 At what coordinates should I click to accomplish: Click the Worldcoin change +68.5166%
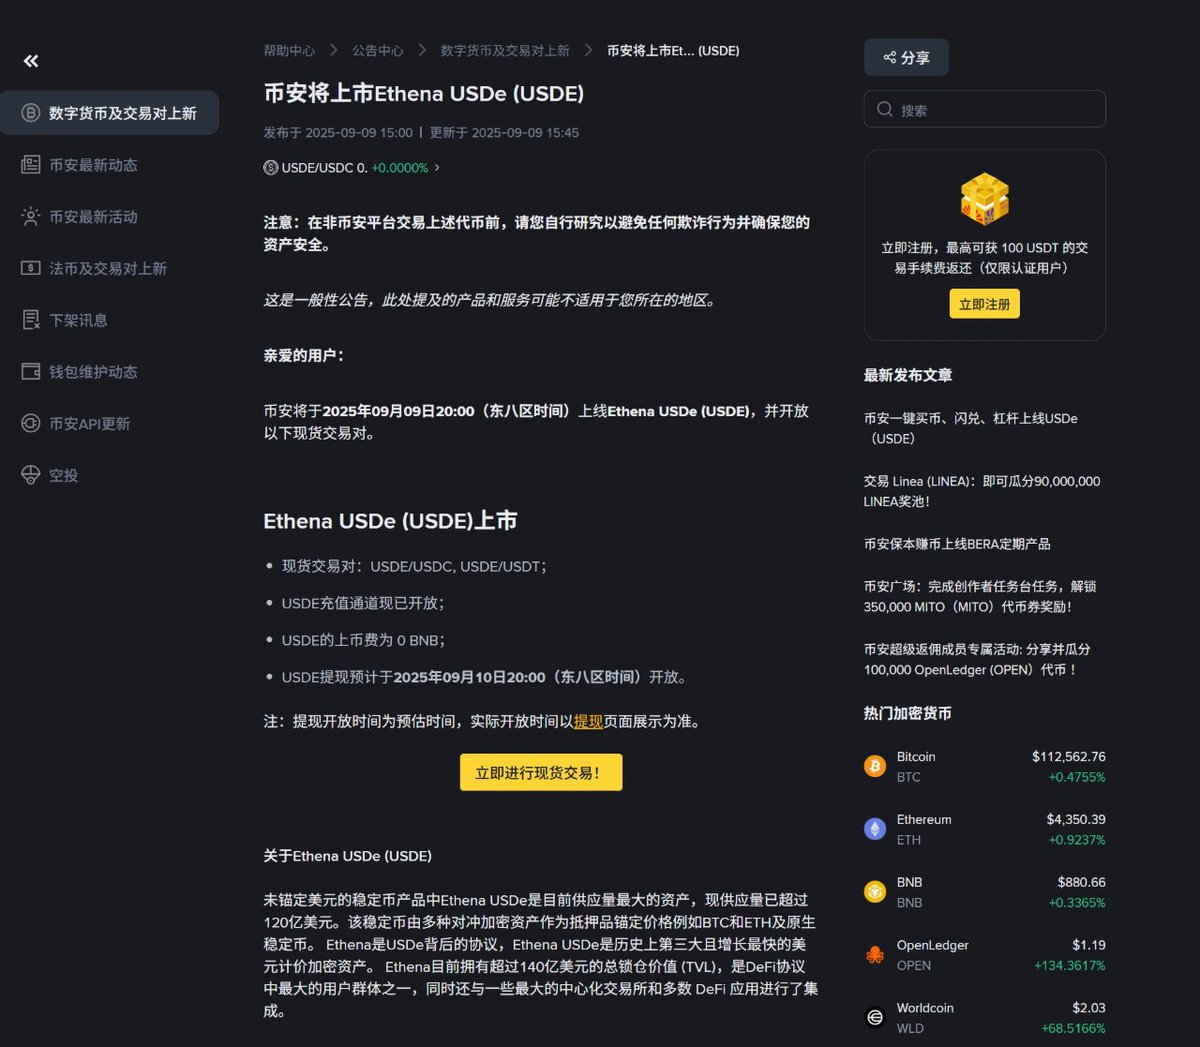[x=1074, y=1028]
